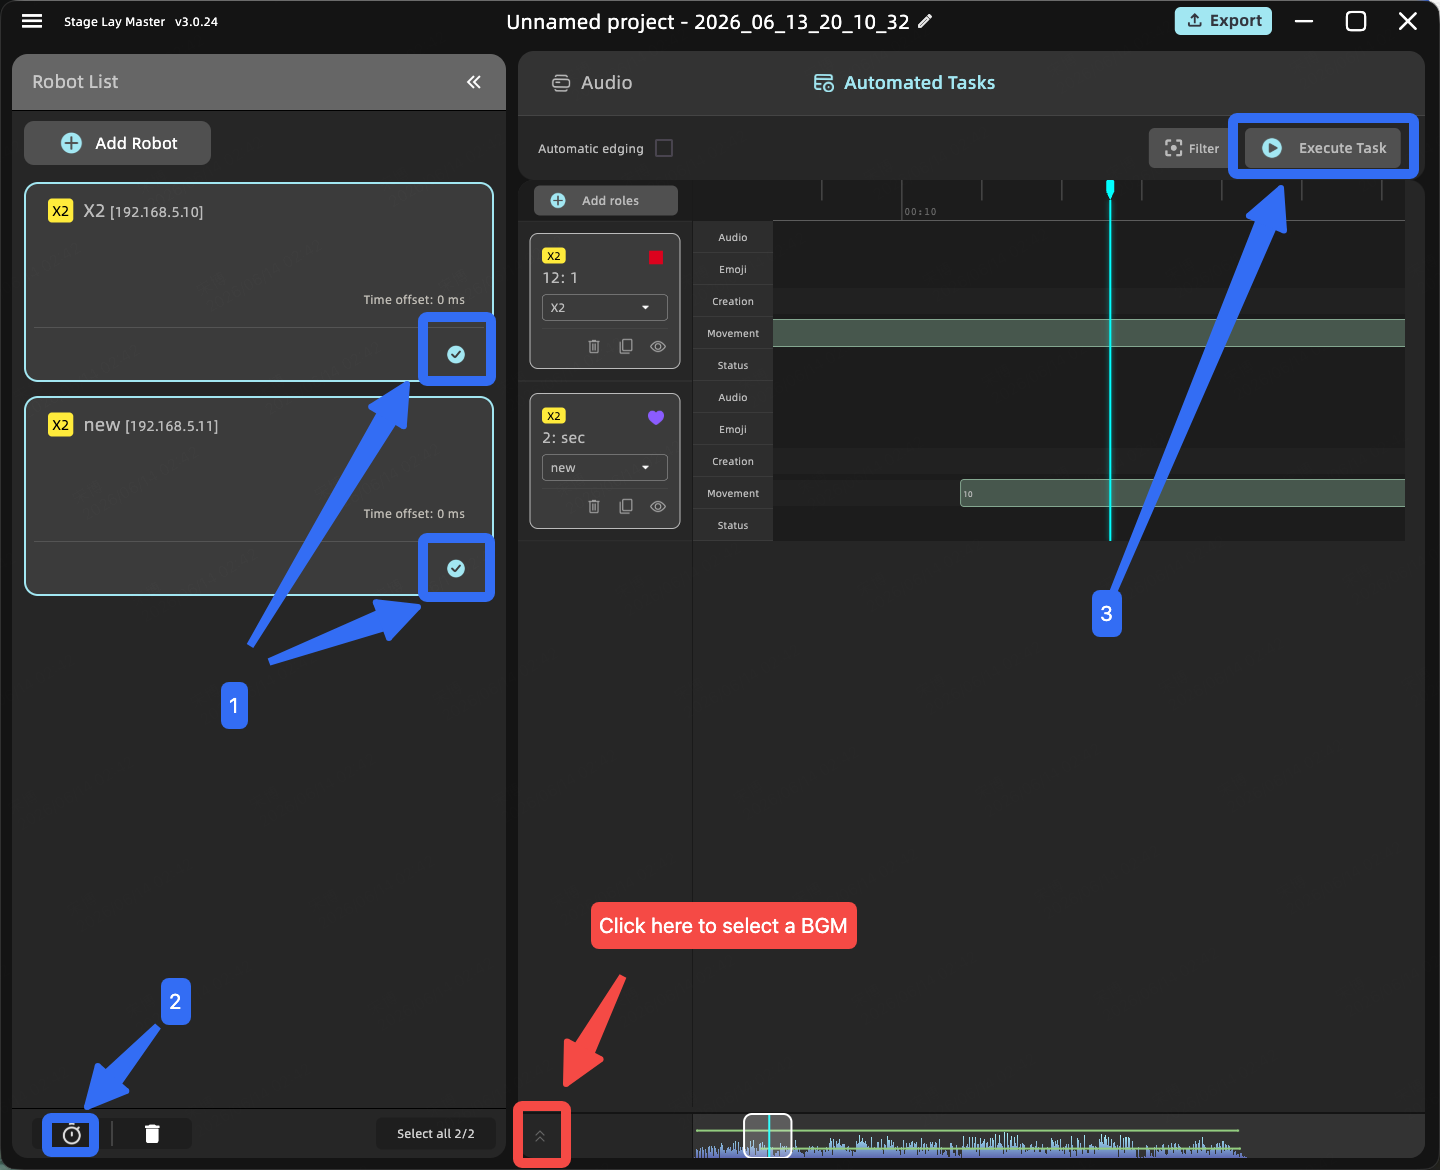
Task: Click the Execute Task button
Action: click(x=1322, y=148)
